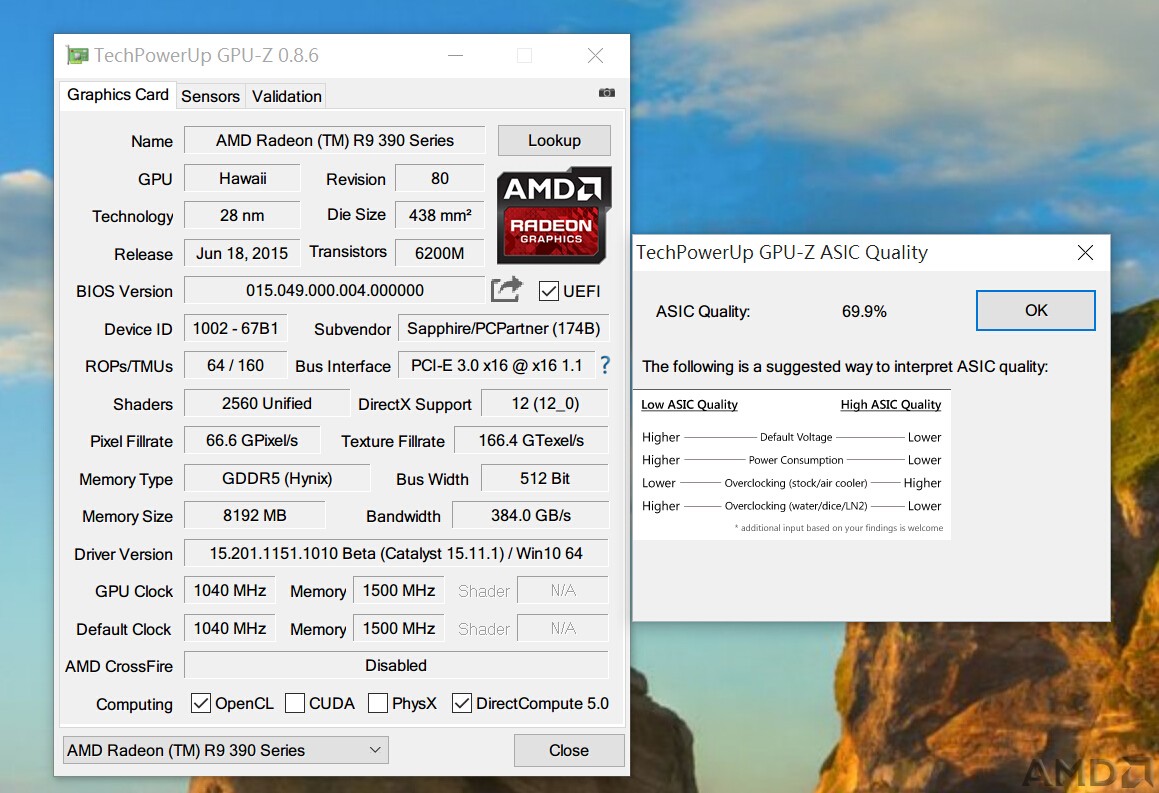Screen dimensions: 1159x793
Task: Click the Revision field showing 80
Action: point(440,178)
